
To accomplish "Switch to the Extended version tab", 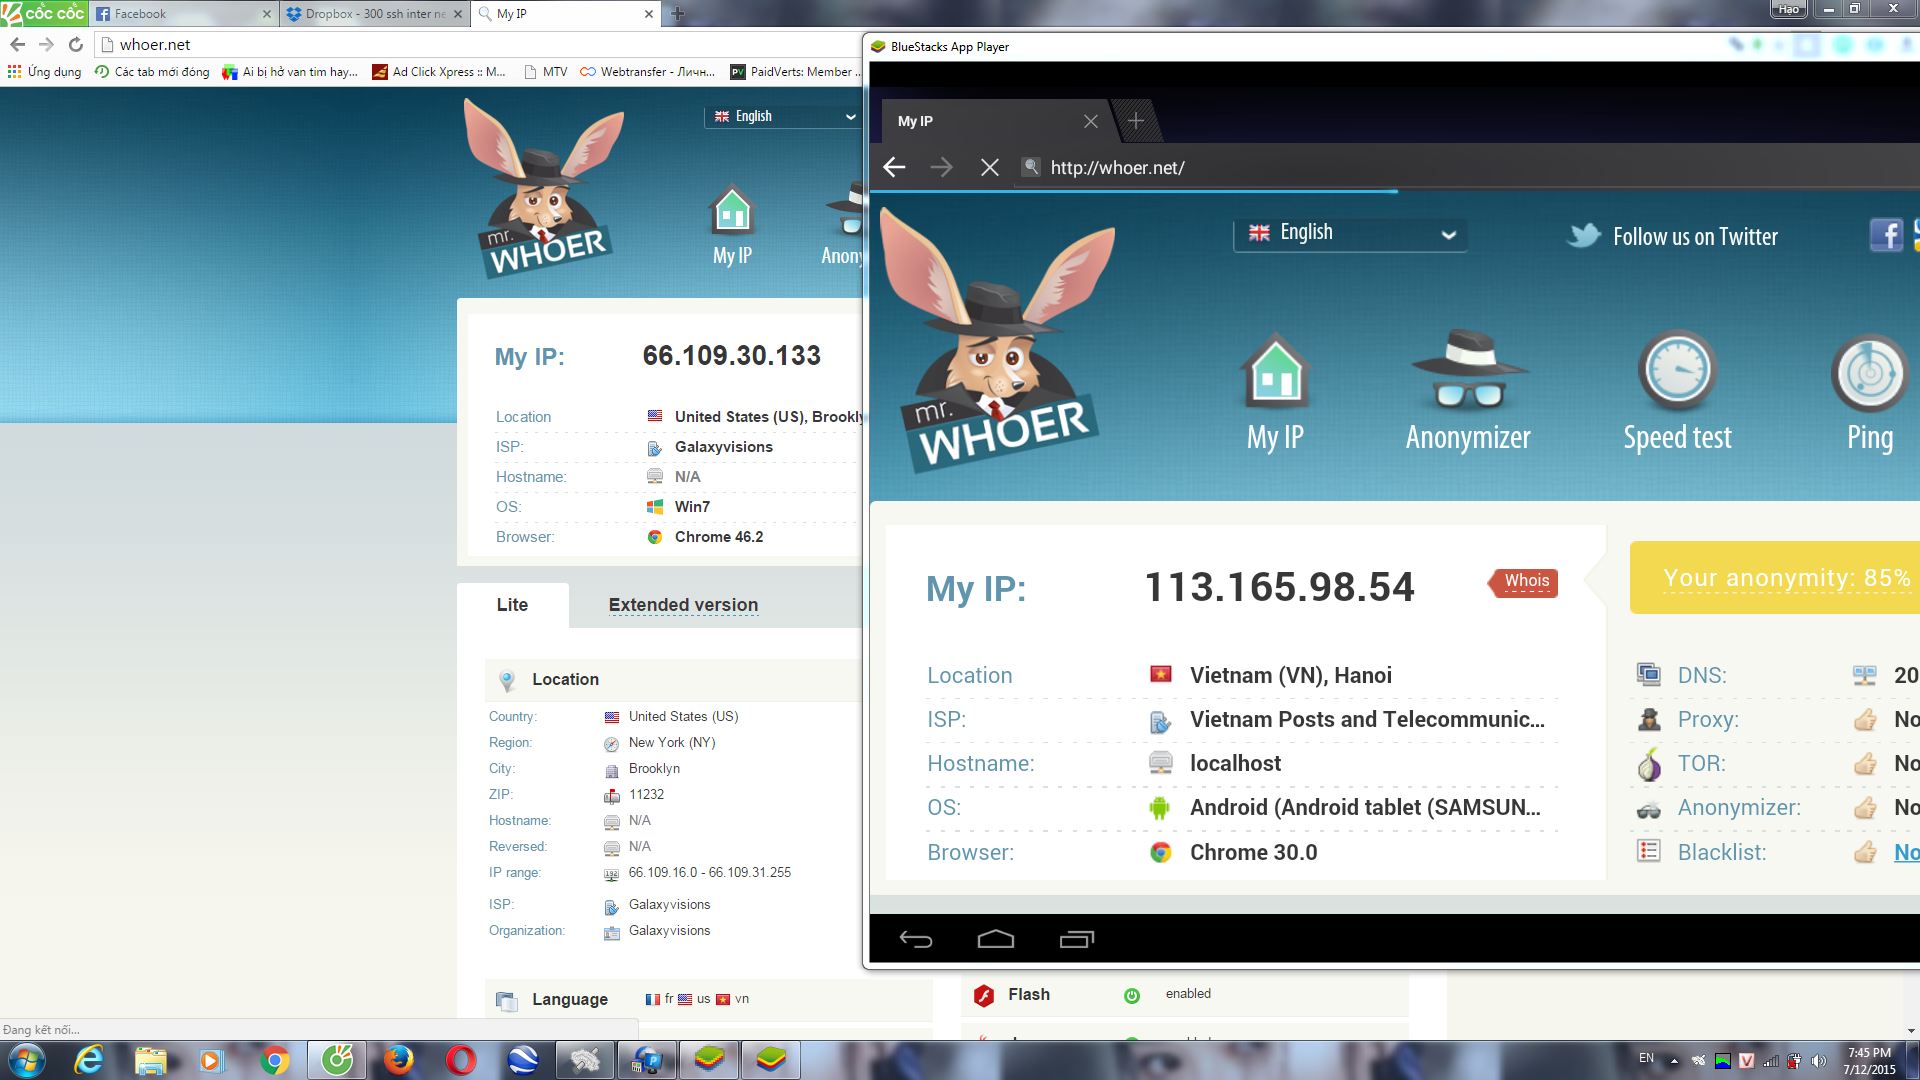I will tap(683, 605).
